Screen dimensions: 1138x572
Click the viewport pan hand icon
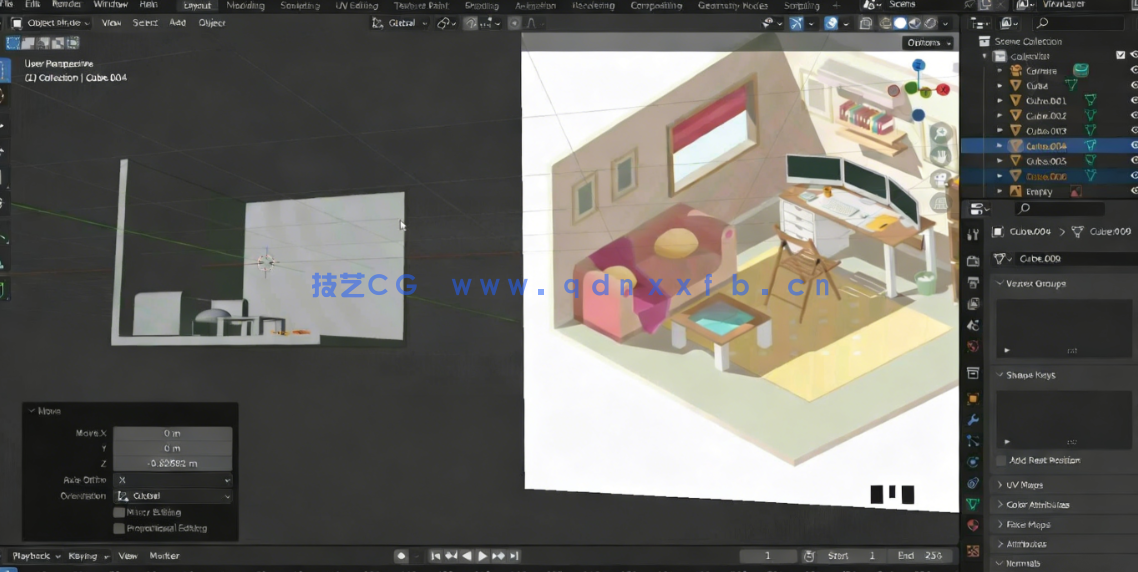pyautogui.click(x=941, y=155)
